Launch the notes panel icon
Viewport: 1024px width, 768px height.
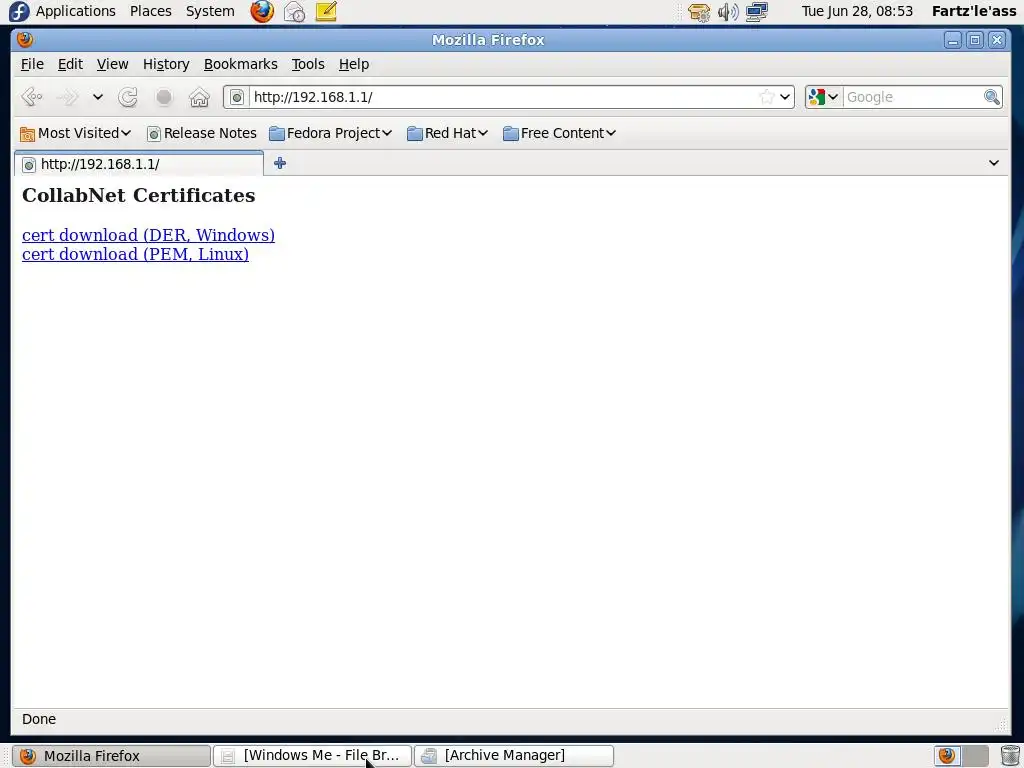pos(326,11)
